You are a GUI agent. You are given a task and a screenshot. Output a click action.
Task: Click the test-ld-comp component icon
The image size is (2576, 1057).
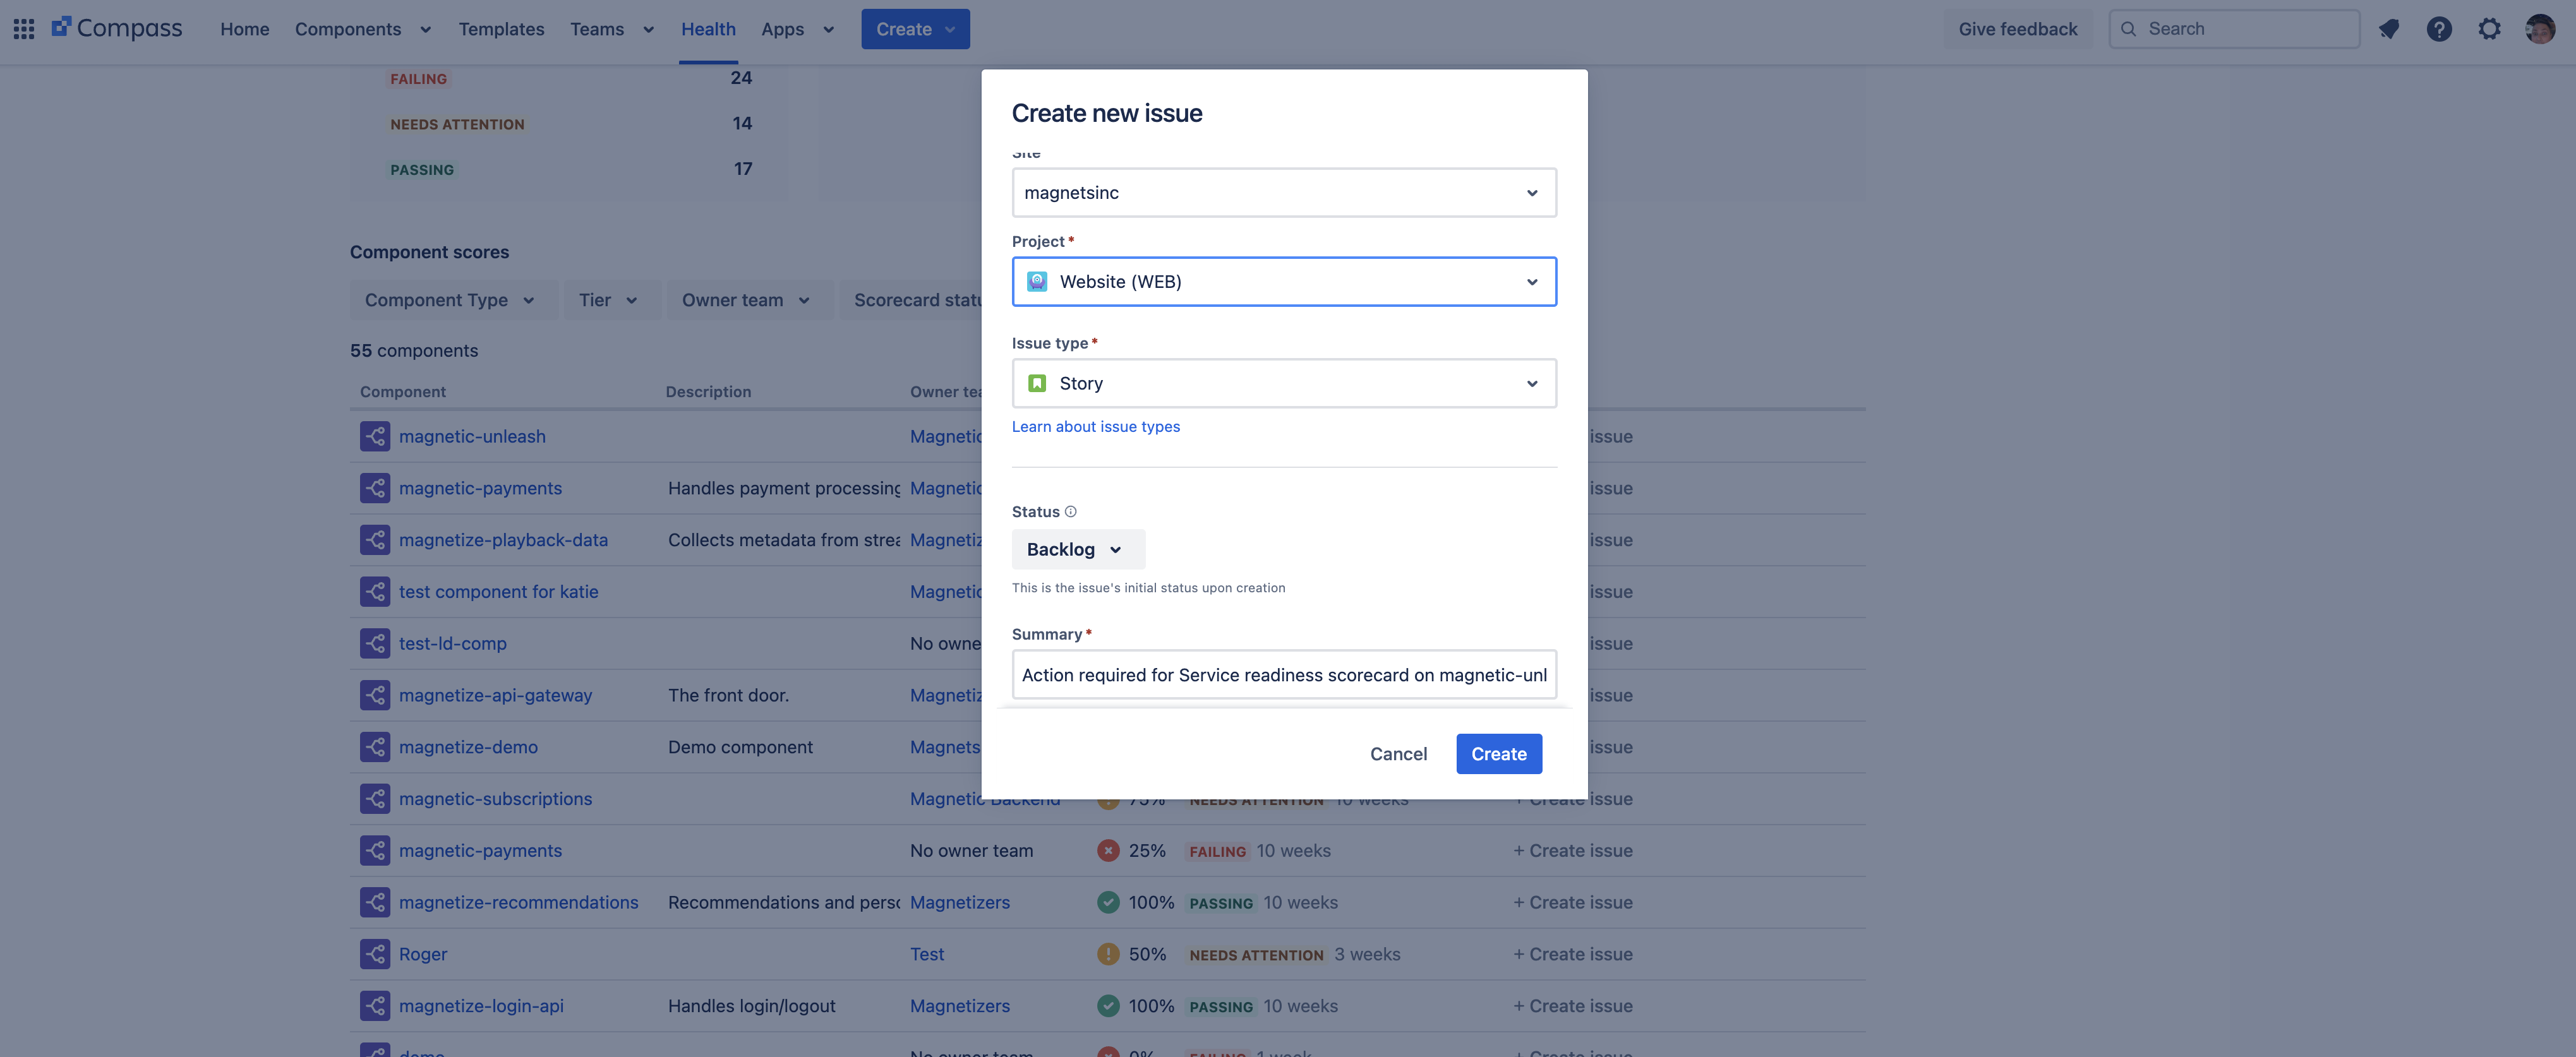tap(375, 643)
